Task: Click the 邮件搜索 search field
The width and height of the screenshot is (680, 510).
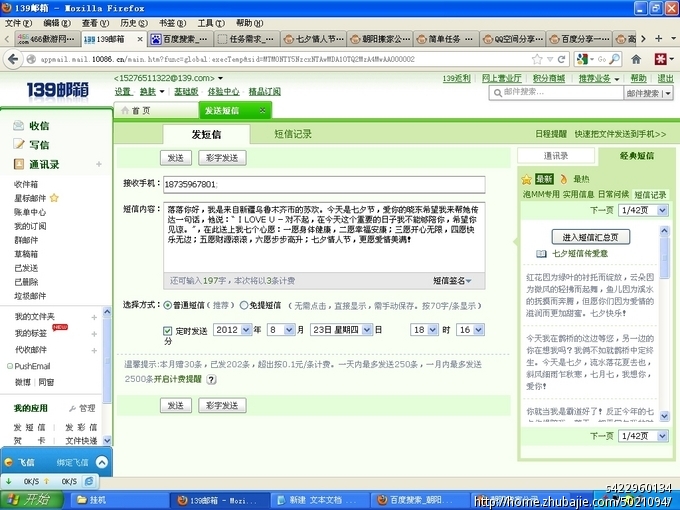Action: pos(556,93)
